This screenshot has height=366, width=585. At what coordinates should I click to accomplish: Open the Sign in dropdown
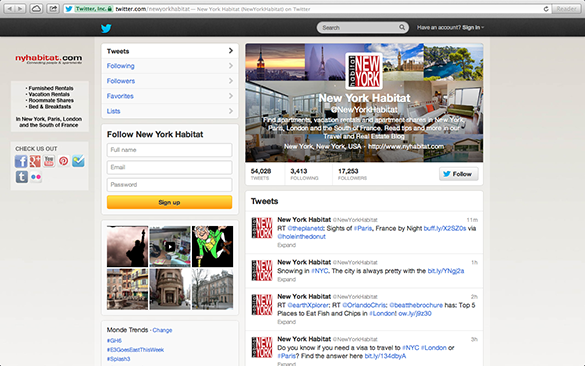pyautogui.click(x=473, y=28)
